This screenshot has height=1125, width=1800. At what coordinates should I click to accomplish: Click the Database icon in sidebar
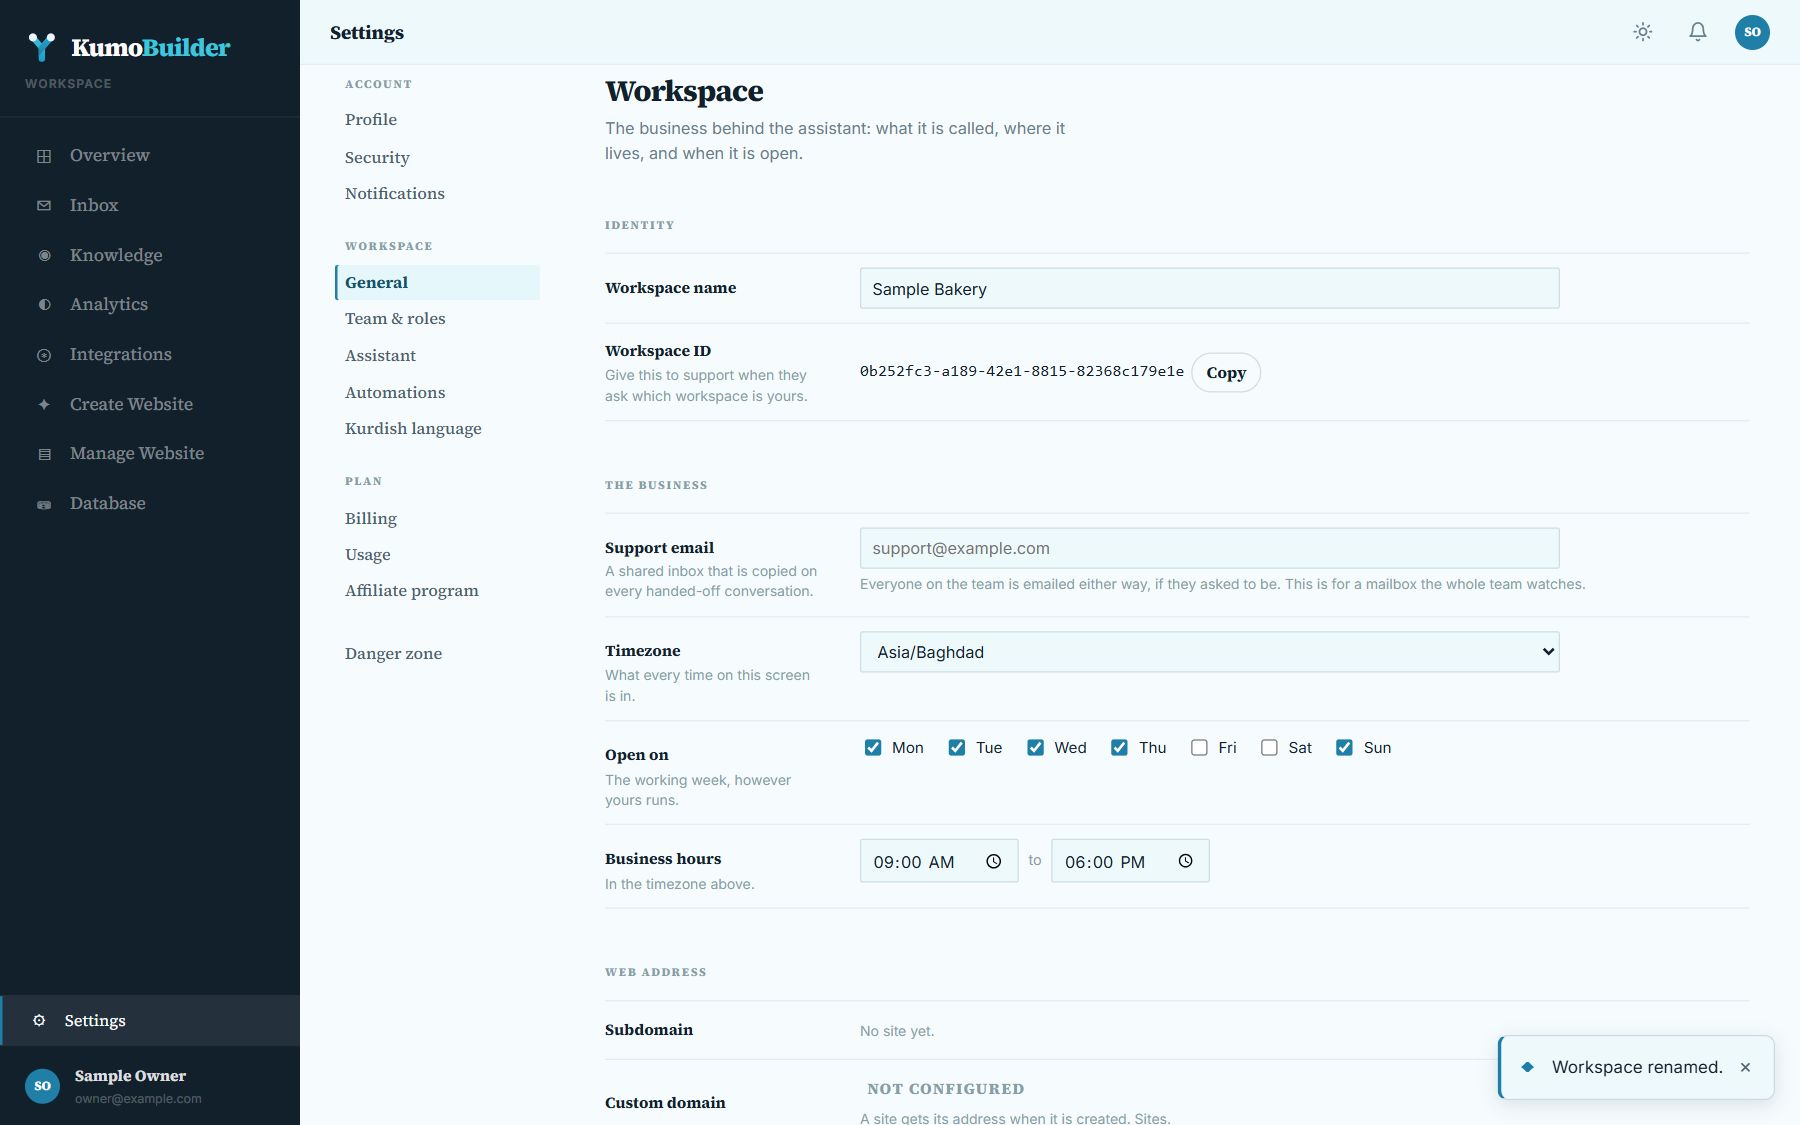[44, 504]
